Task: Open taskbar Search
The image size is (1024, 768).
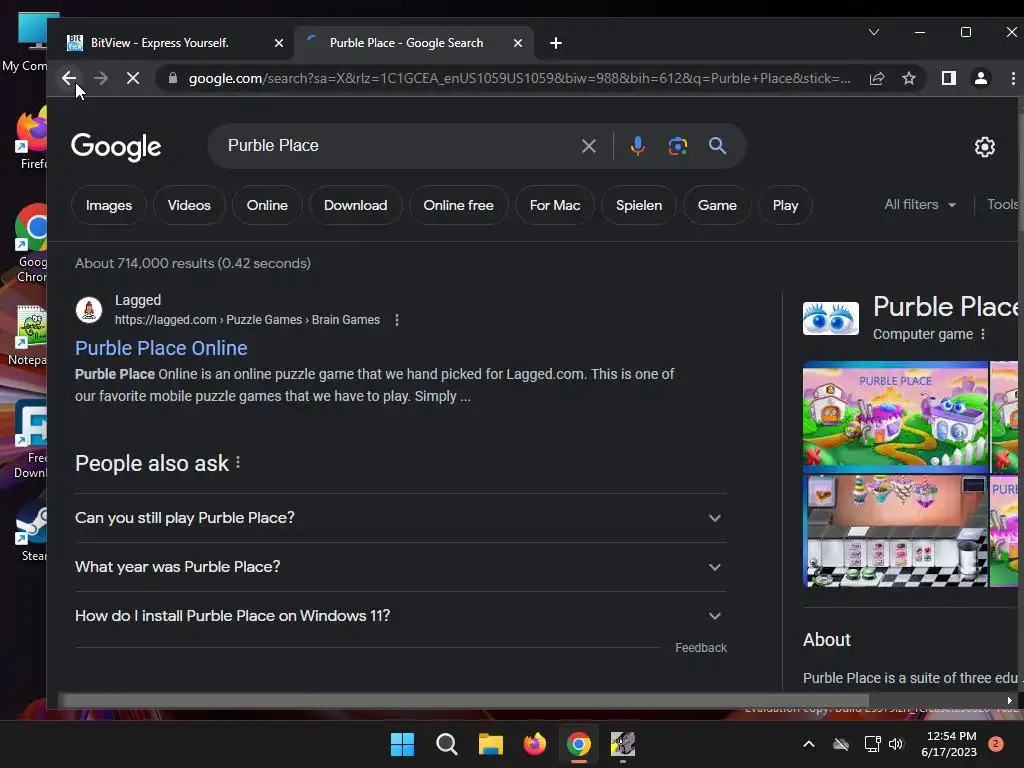Action: (447, 744)
